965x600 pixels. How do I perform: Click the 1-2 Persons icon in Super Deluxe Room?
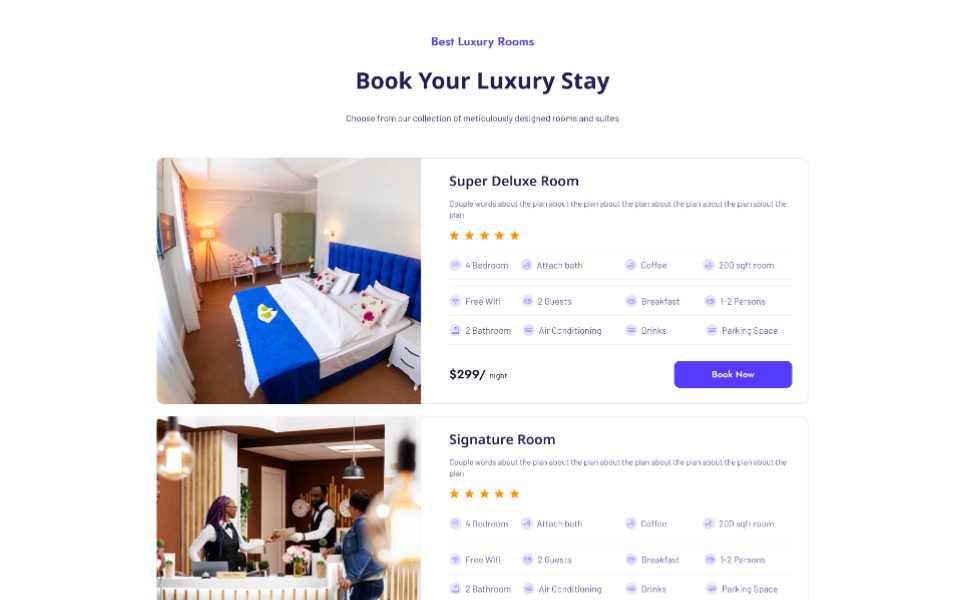pos(710,301)
